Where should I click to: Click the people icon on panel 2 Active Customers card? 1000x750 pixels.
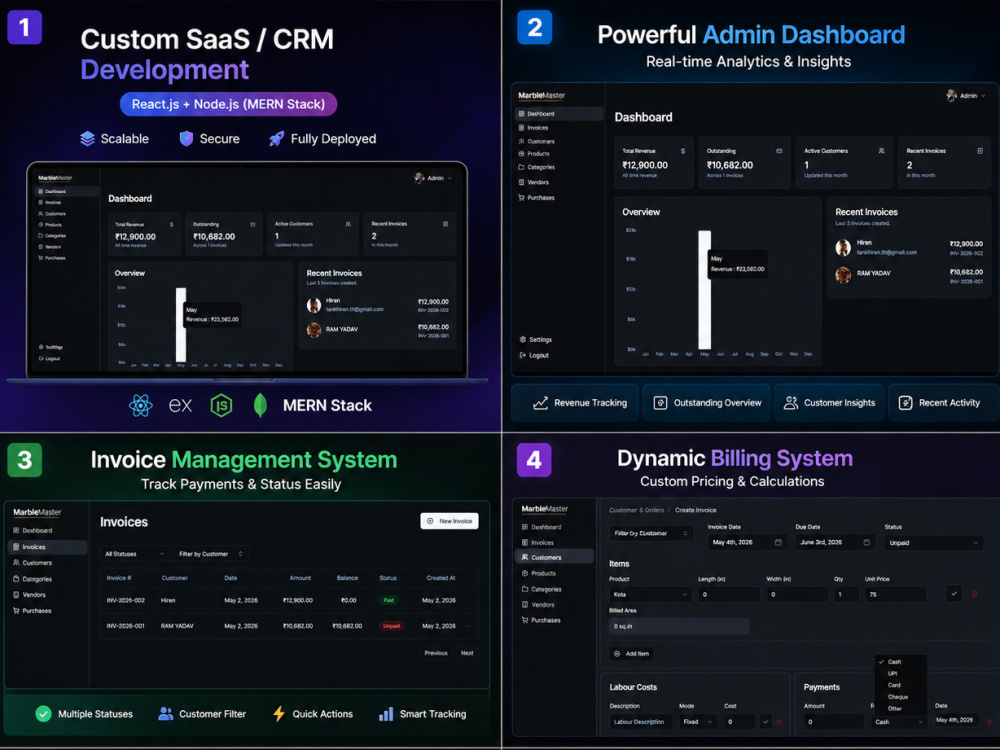(x=881, y=151)
